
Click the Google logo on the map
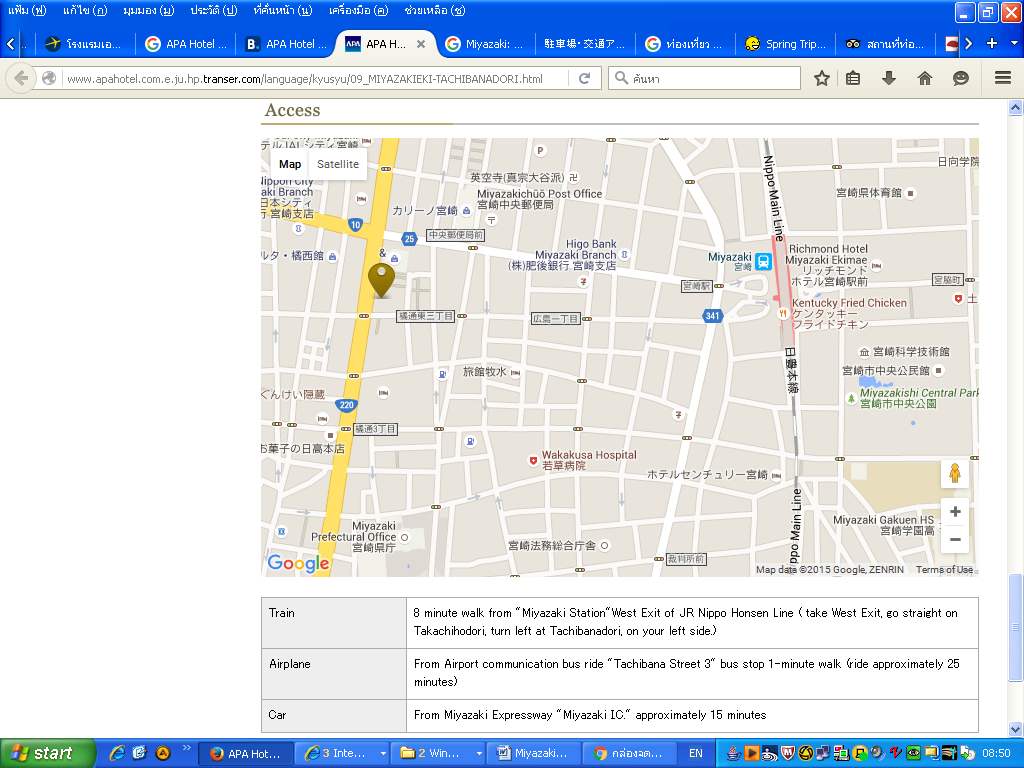point(298,563)
